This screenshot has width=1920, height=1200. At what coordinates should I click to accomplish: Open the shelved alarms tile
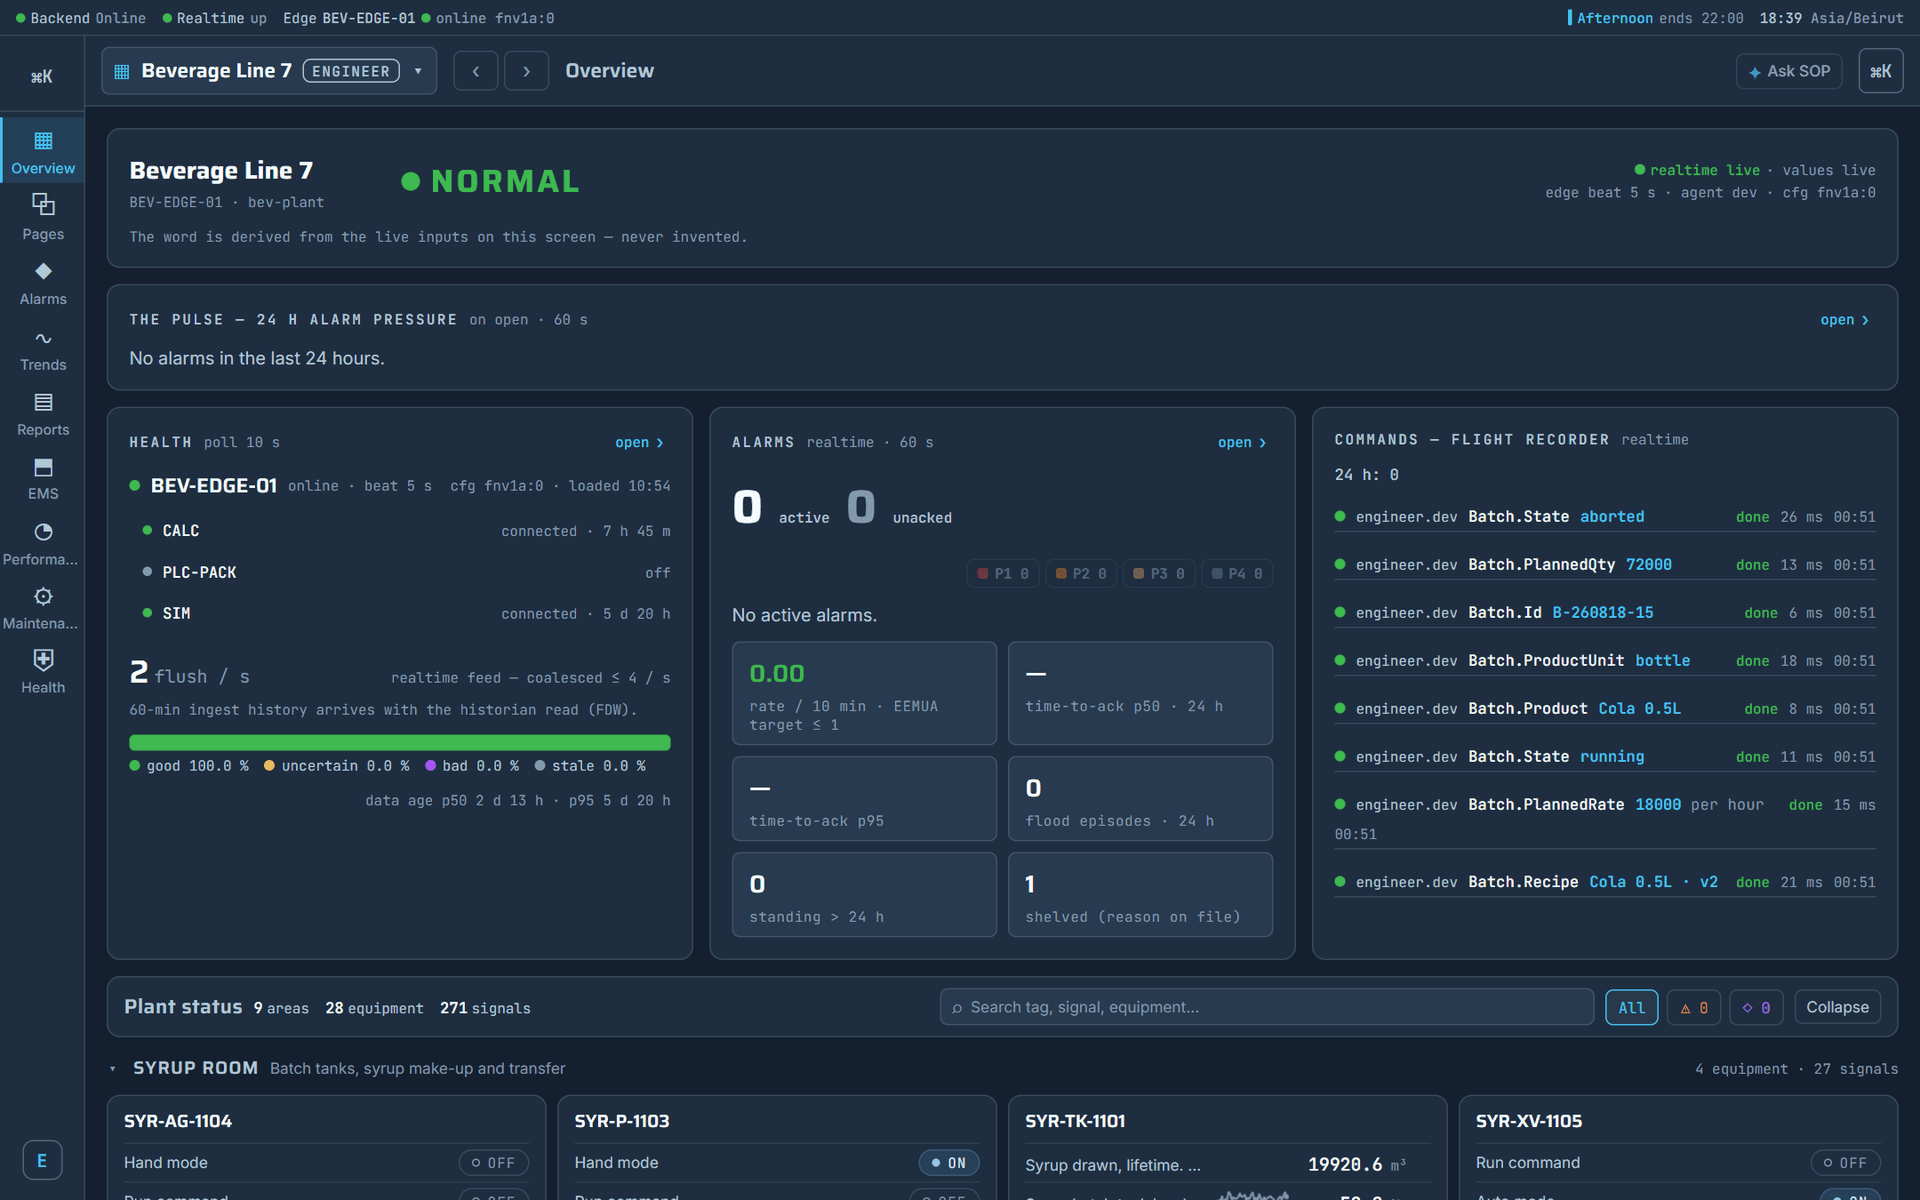1140,895
